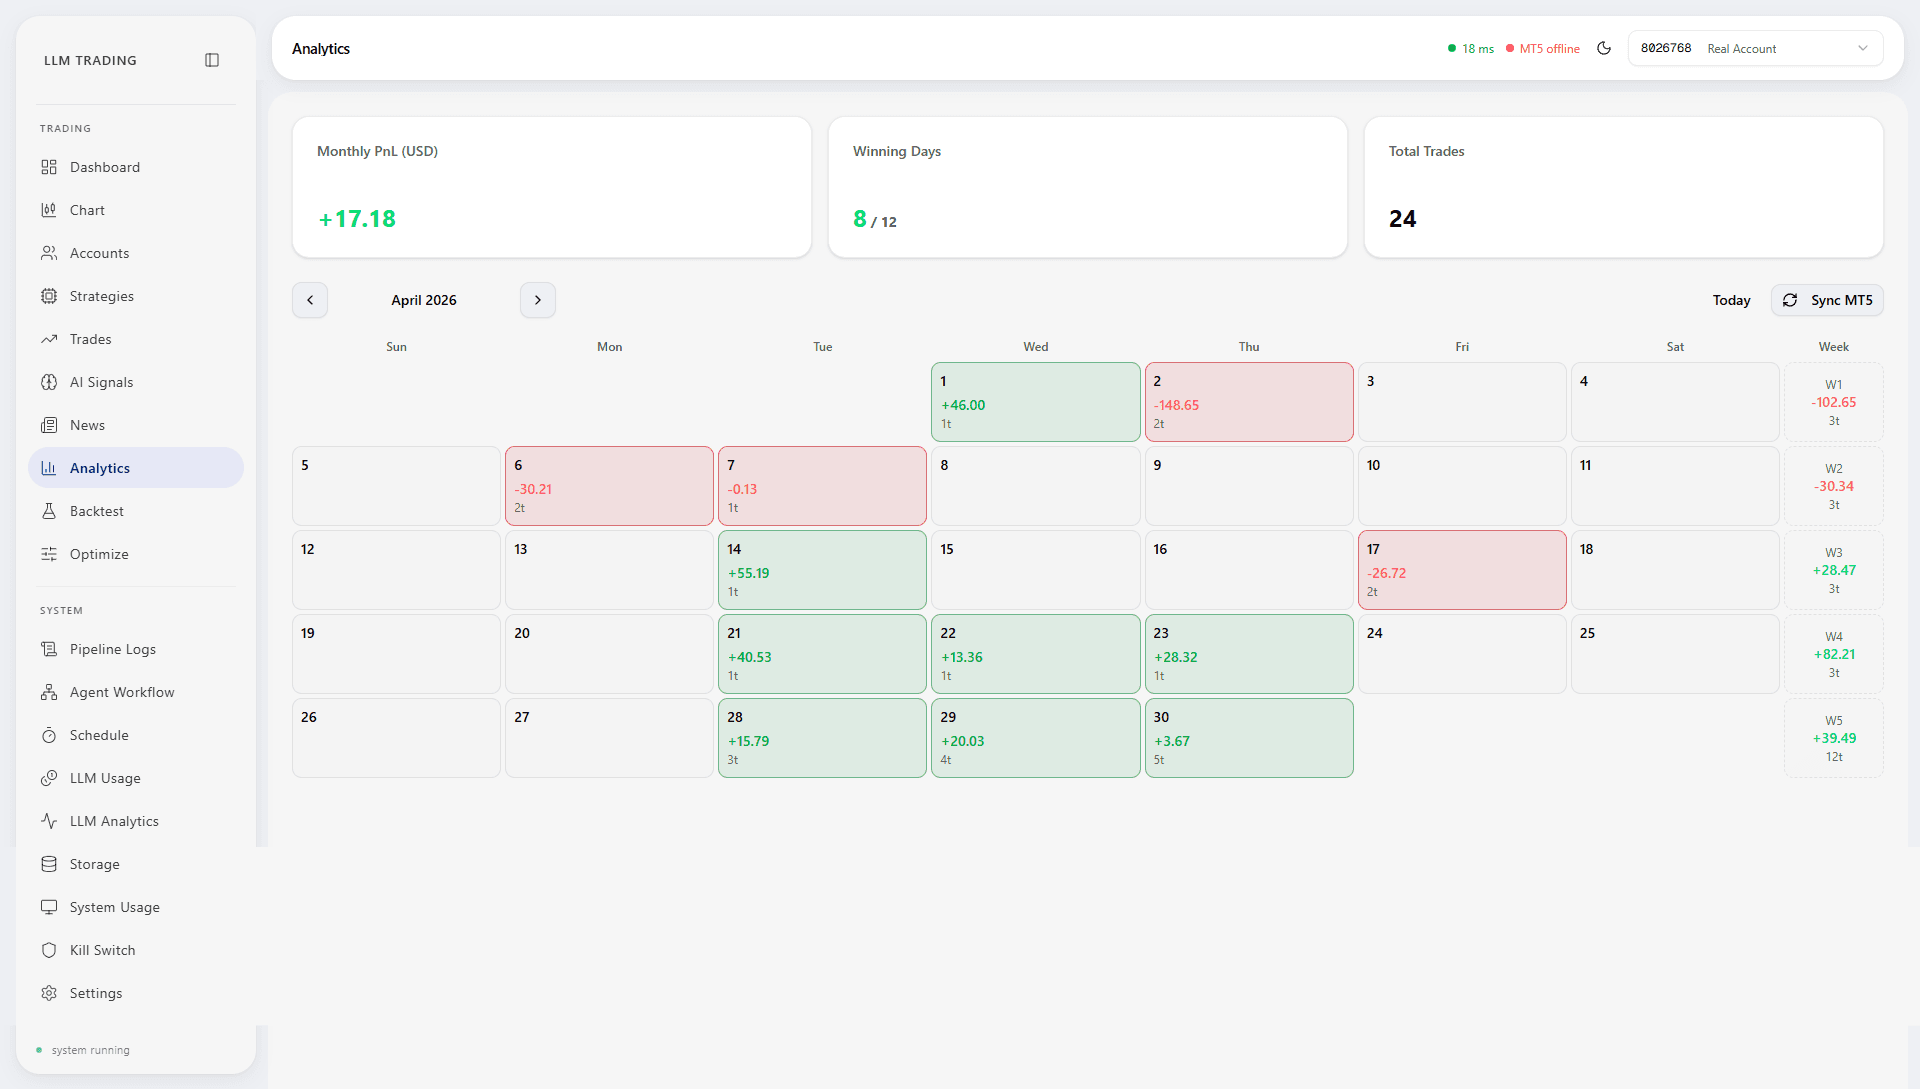Click the Analytics bar chart icon
The height and width of the screenshot is (1089, 1920).
click(49, 468)
